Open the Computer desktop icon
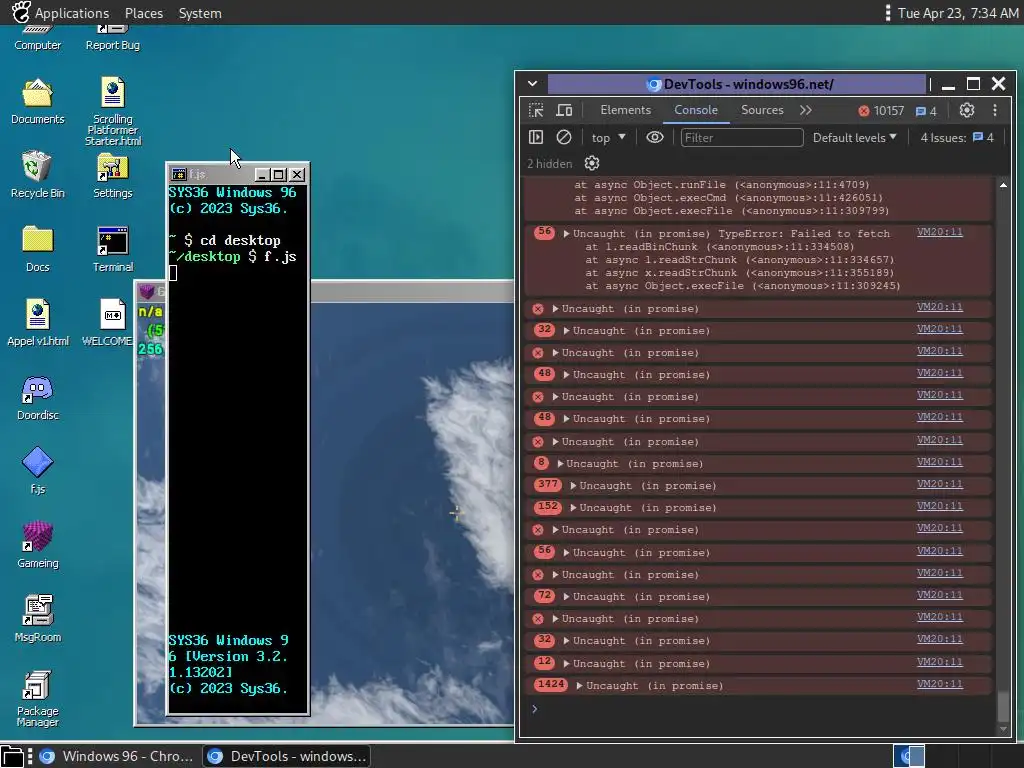 tap(37, 38)
